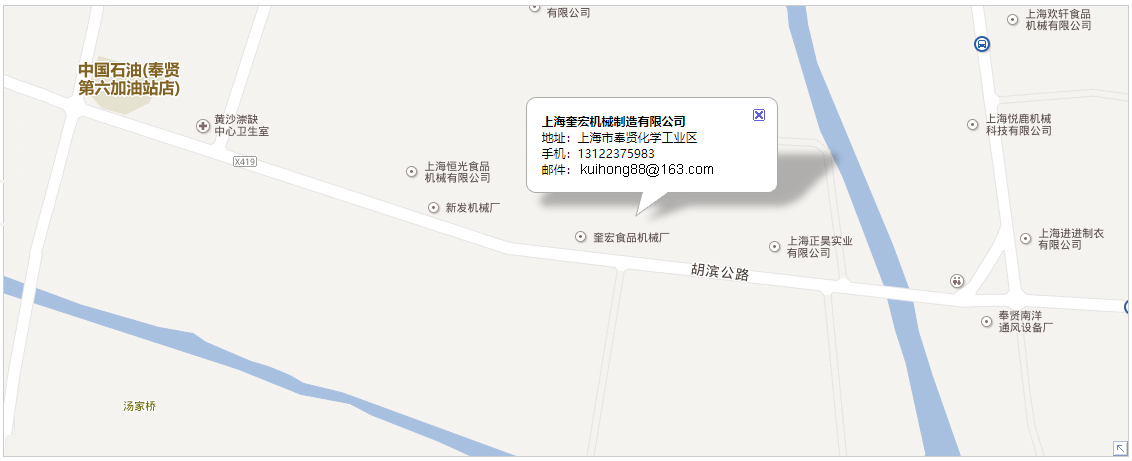Screen dimensions: 1132x461
Task: Select 上海悦鹿机械科技 marker icon
Action: pos(972,125)
